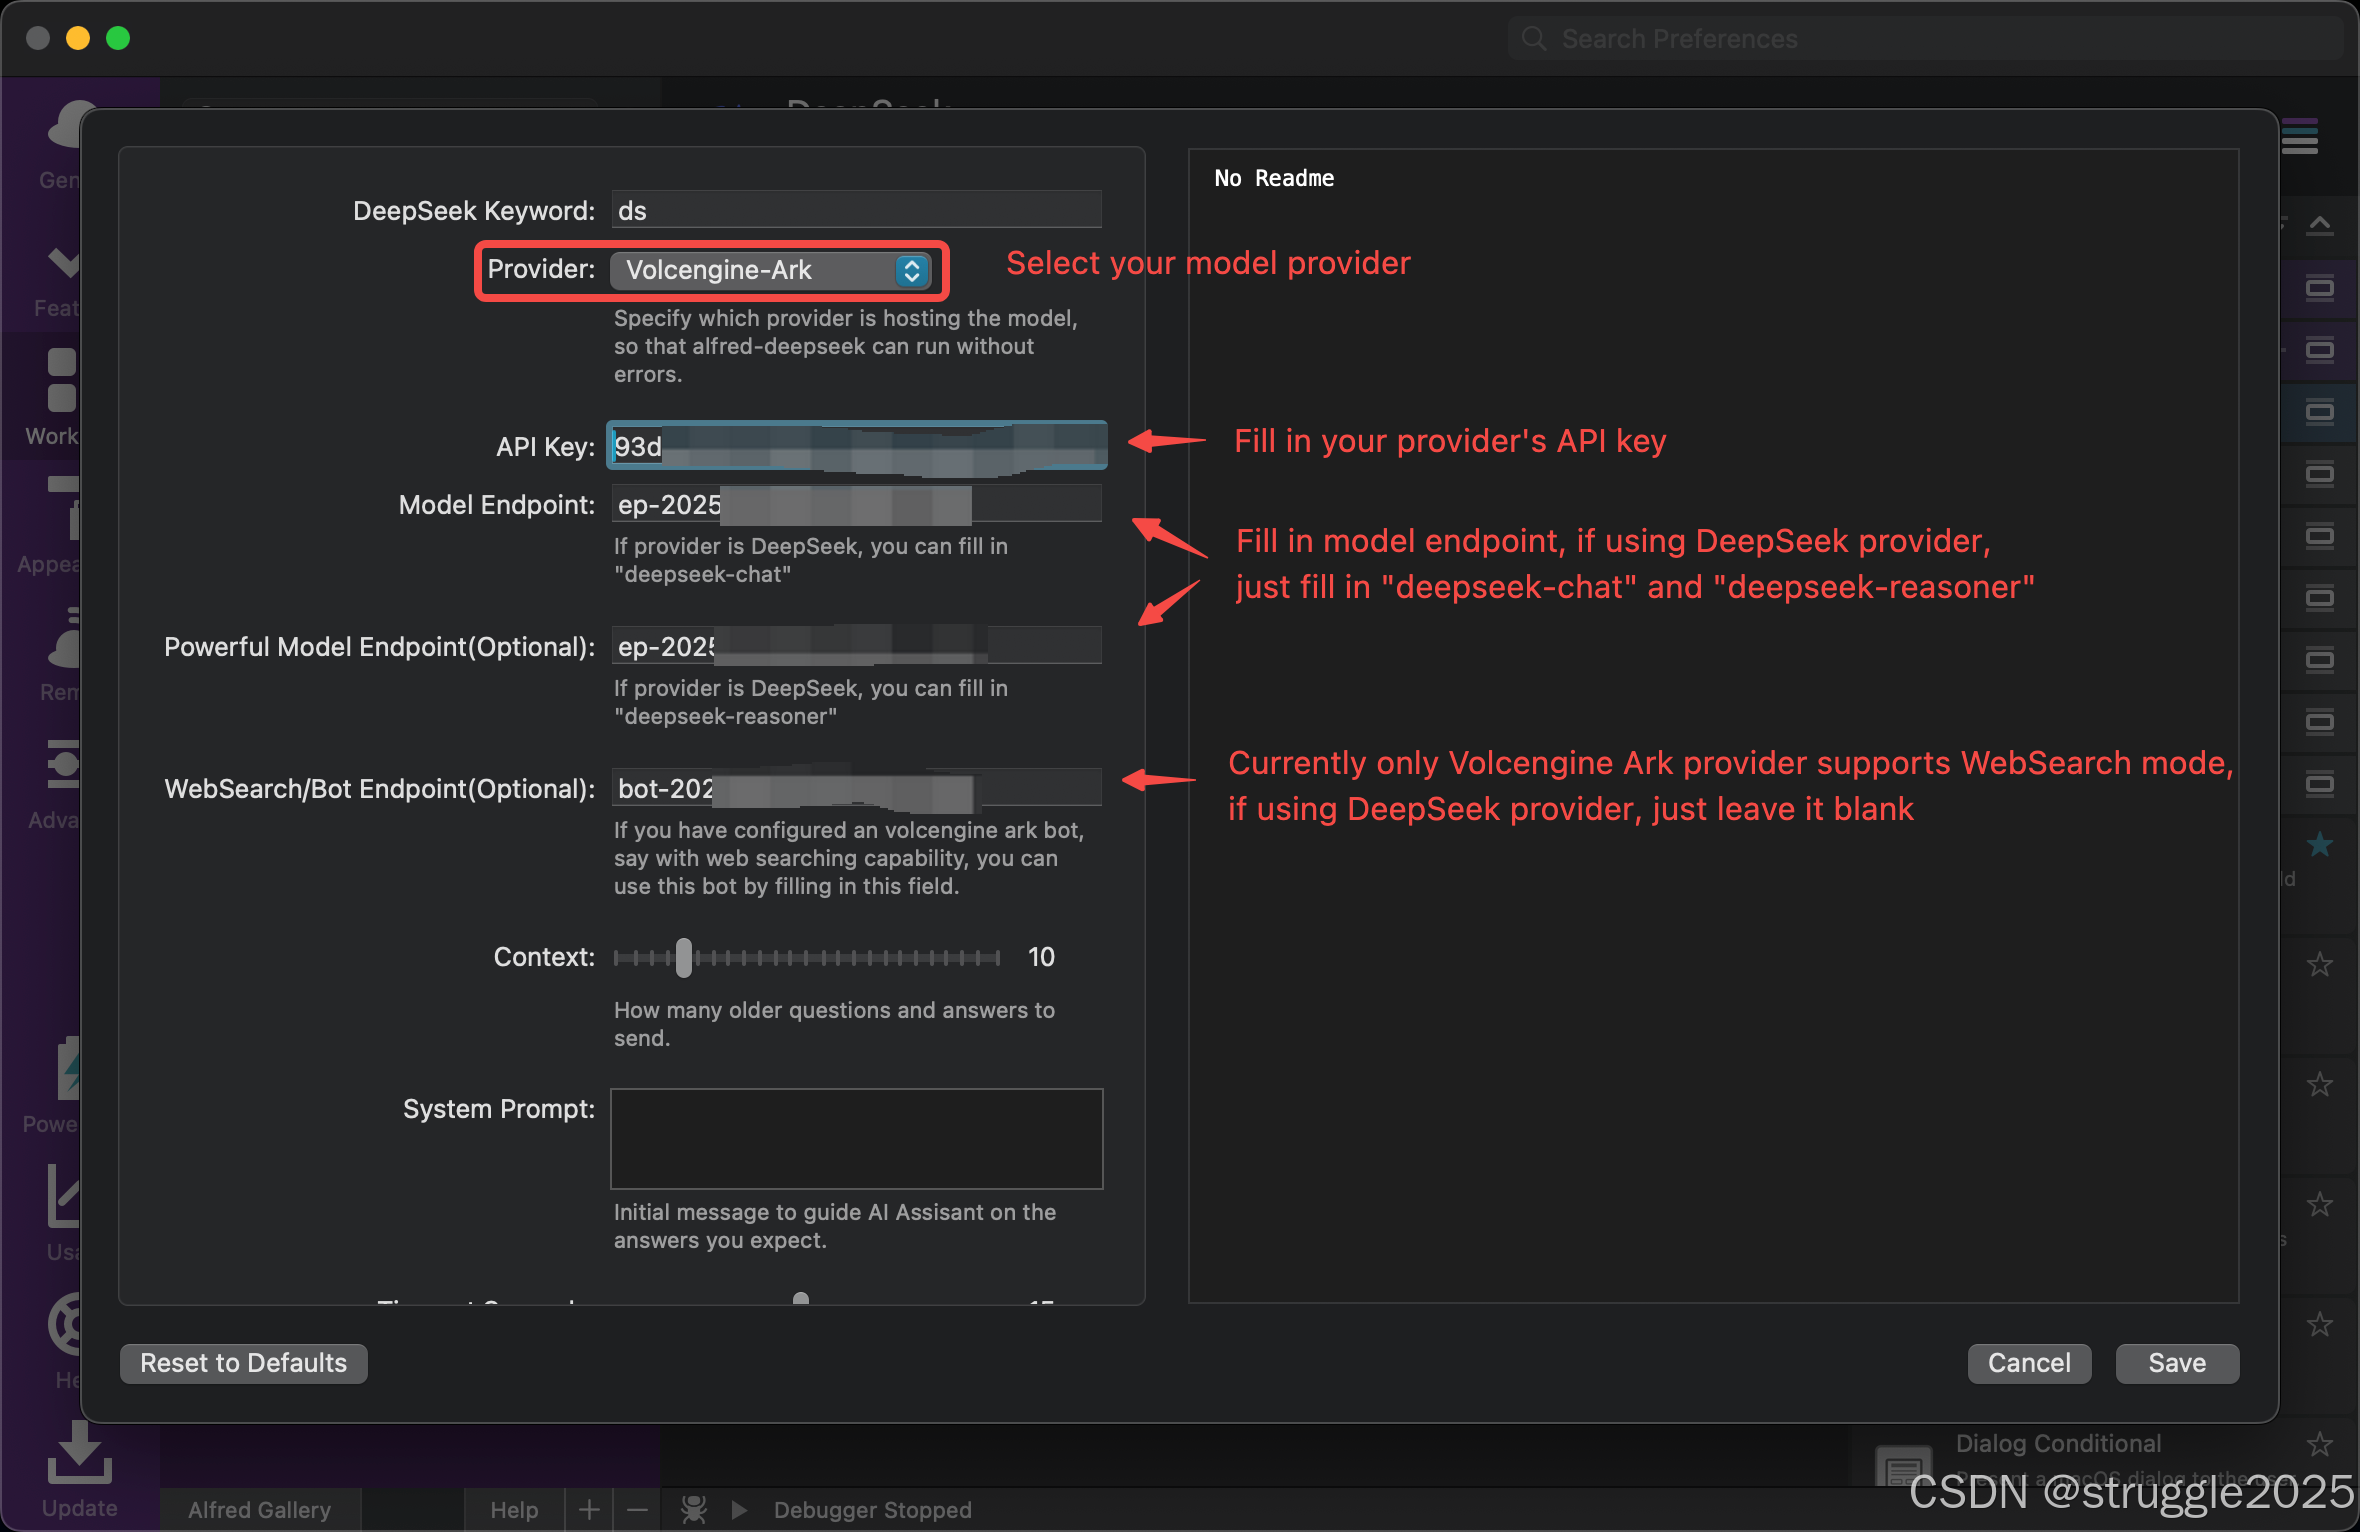Image resolution: width=2360 pixels, height=1532 pixels.
Task: Star the Dialog Conditional item
Action: (2320, 1444)
